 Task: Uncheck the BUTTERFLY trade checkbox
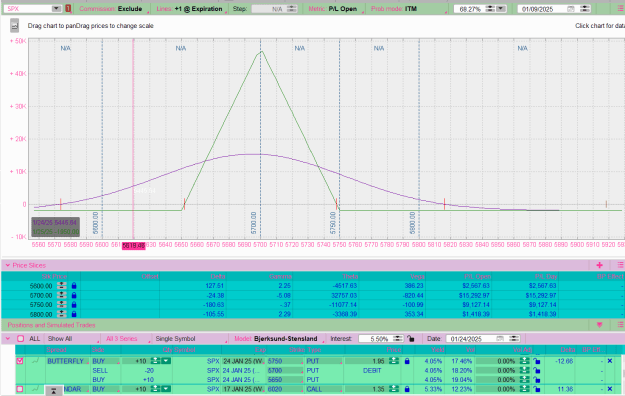20,361
